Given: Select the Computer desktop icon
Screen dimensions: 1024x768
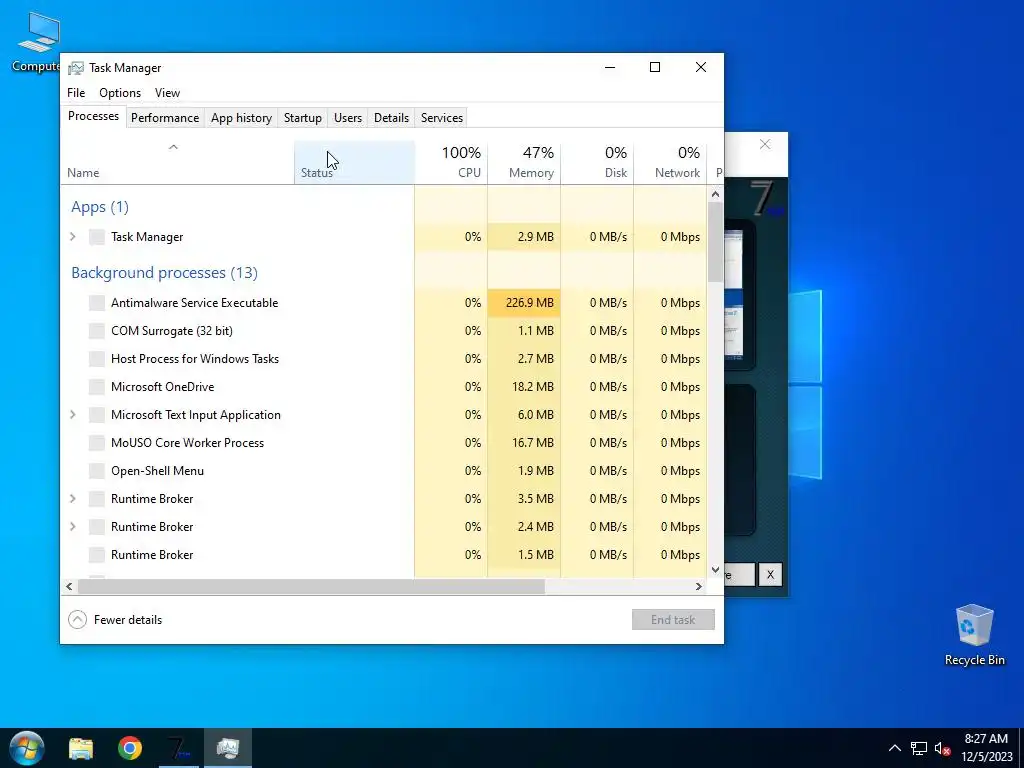Looking at the screenshot, I should (37, 43).
